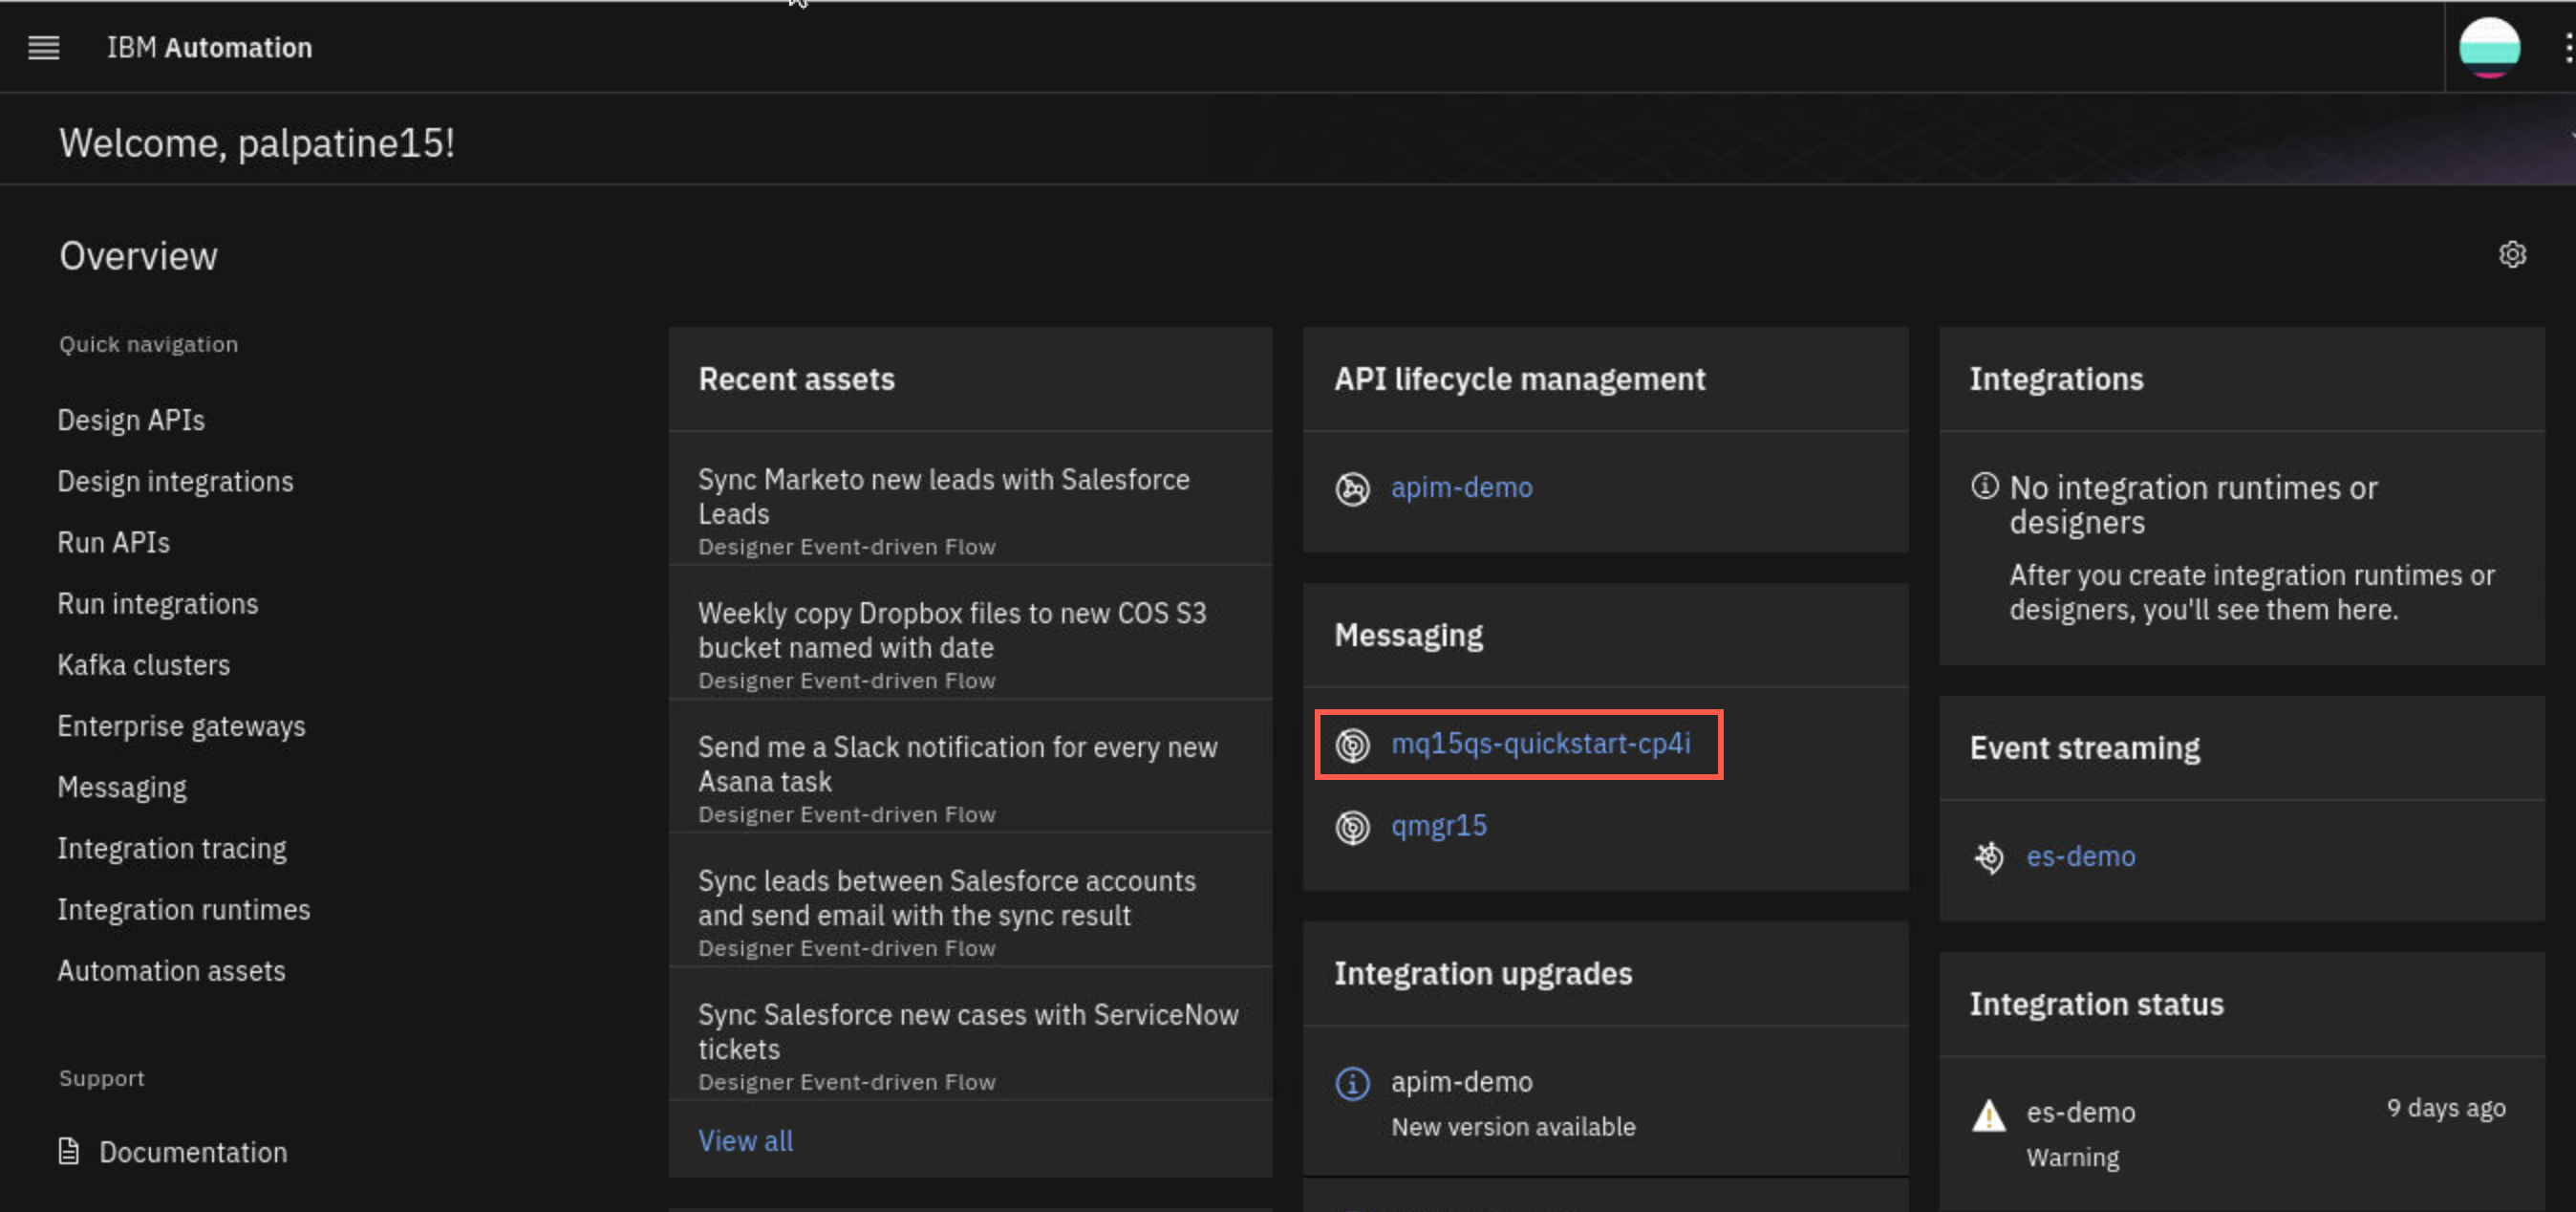2576x1212 pixels.
Task: Click es-demo entry under Integration status
Action: [x=2080, y=1112]
